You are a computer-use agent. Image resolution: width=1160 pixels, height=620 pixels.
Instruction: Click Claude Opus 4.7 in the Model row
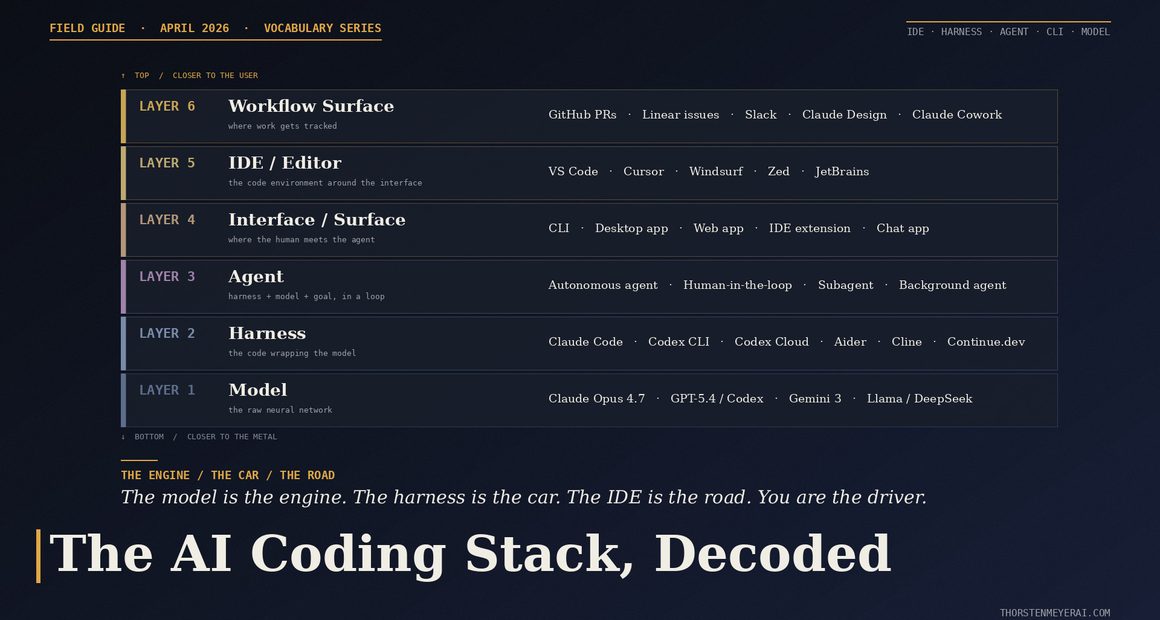596,399
